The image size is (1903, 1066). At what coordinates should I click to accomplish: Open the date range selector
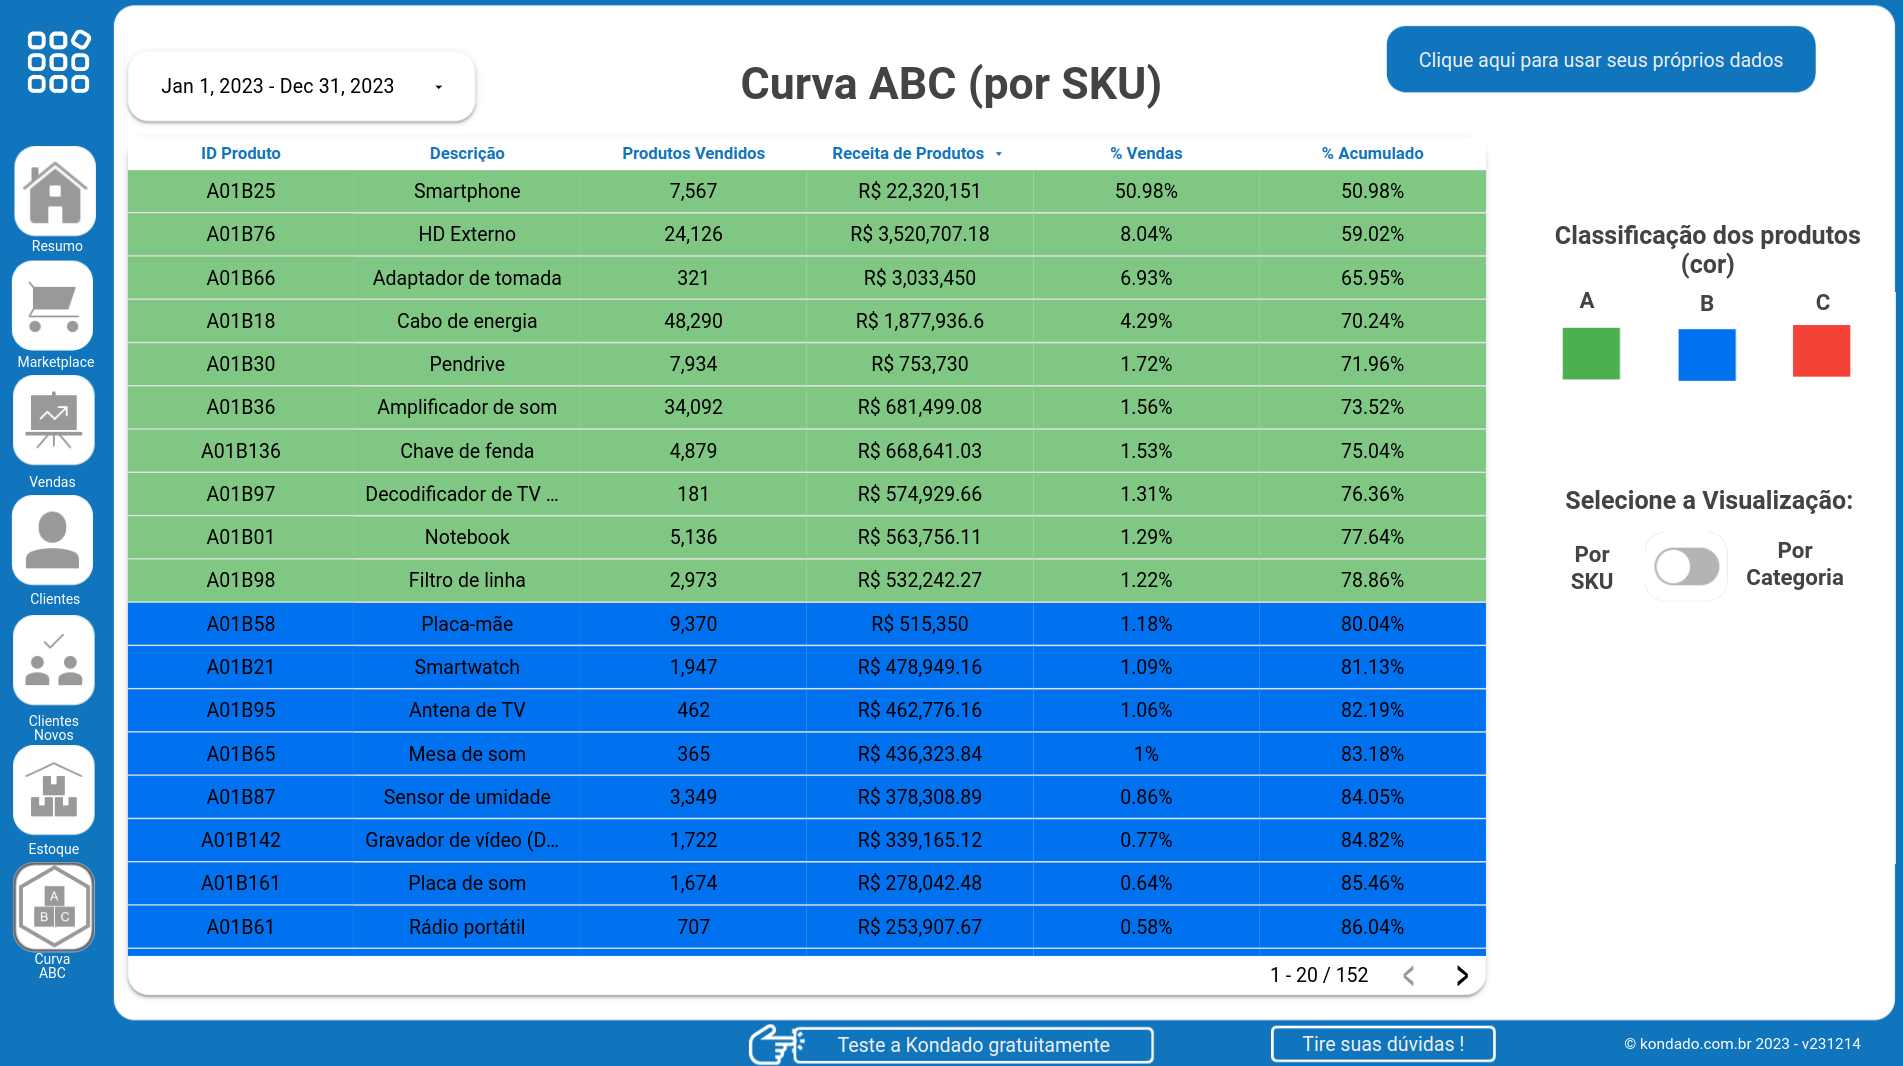click(x=300, y=86)
